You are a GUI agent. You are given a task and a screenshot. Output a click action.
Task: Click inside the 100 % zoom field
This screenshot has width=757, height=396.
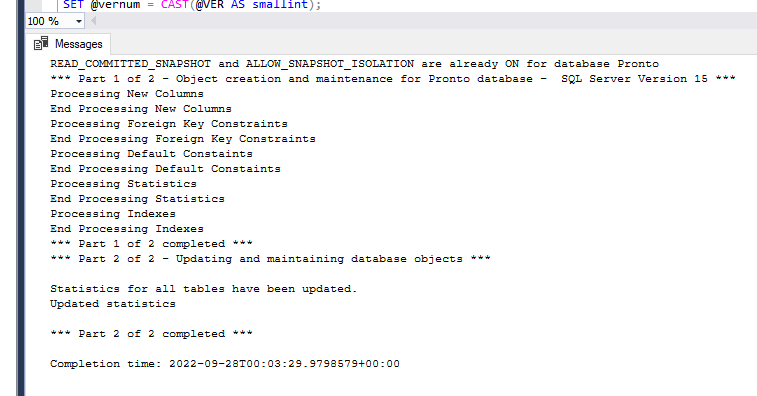coord(49,21)
